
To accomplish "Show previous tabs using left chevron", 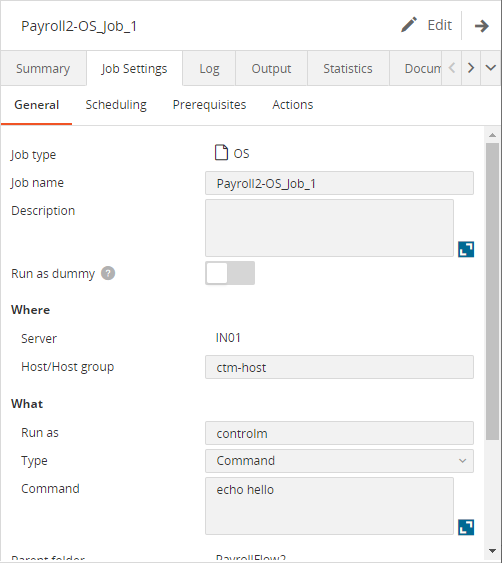I will (x=452, y=68).
